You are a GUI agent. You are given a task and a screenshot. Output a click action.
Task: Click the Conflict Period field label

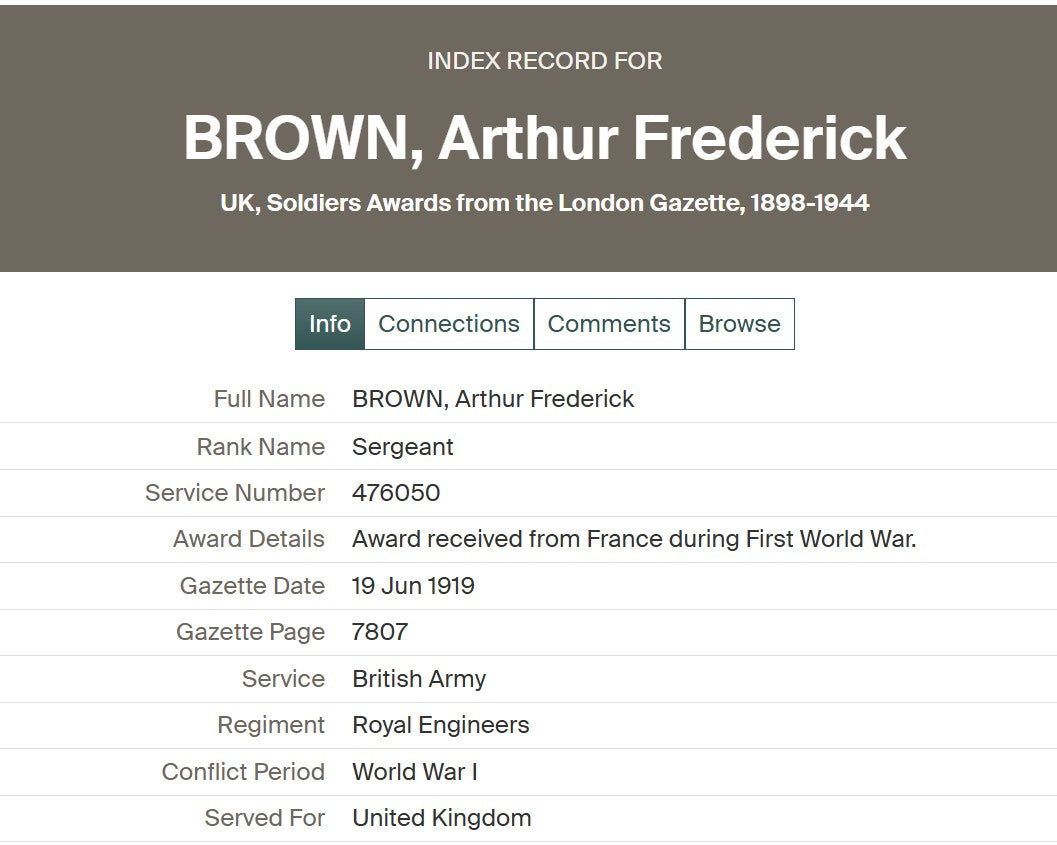243,772
